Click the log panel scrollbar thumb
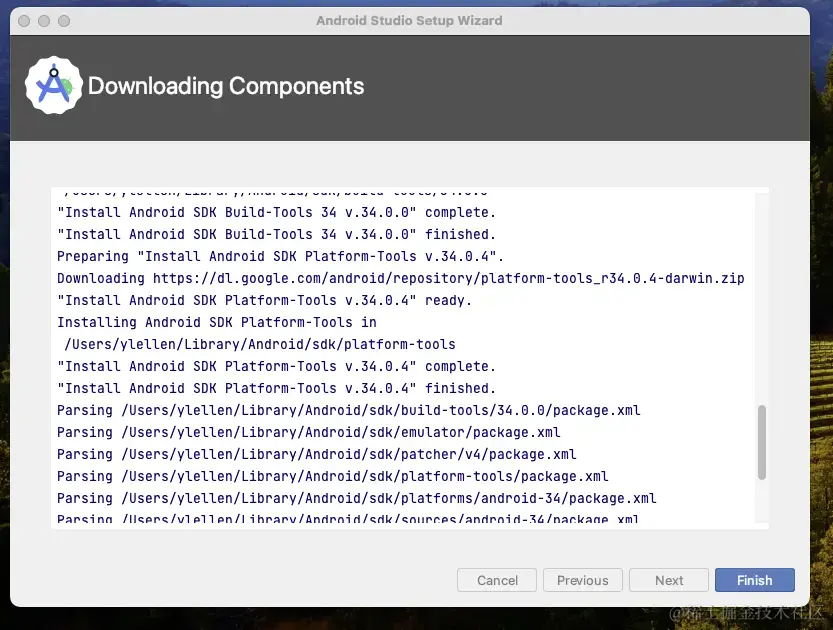The height and width of the screenshot is (630, 833). tap(762, 442)
